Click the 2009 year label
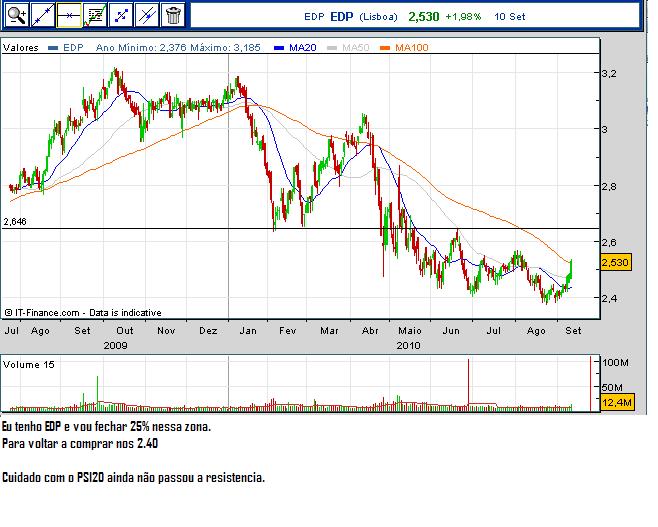This screenshot has height=527, width=658. pyautogui.click(x=115, y=345)
